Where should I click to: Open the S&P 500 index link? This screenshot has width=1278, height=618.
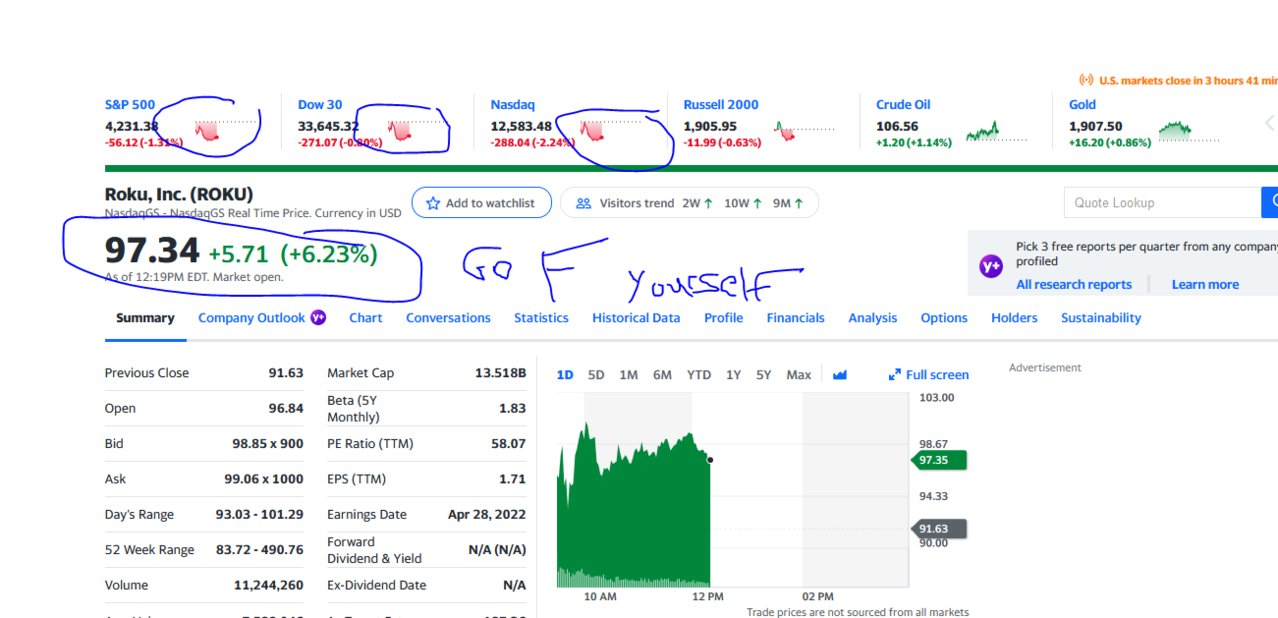[x=130, y=104]
